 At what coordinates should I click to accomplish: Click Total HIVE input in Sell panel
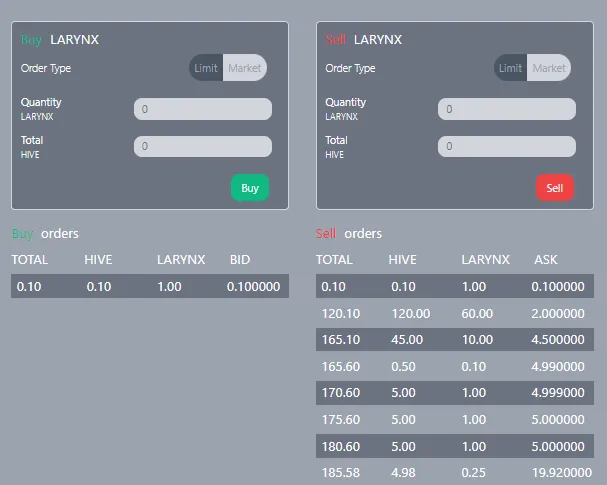[x=507, y=146]
